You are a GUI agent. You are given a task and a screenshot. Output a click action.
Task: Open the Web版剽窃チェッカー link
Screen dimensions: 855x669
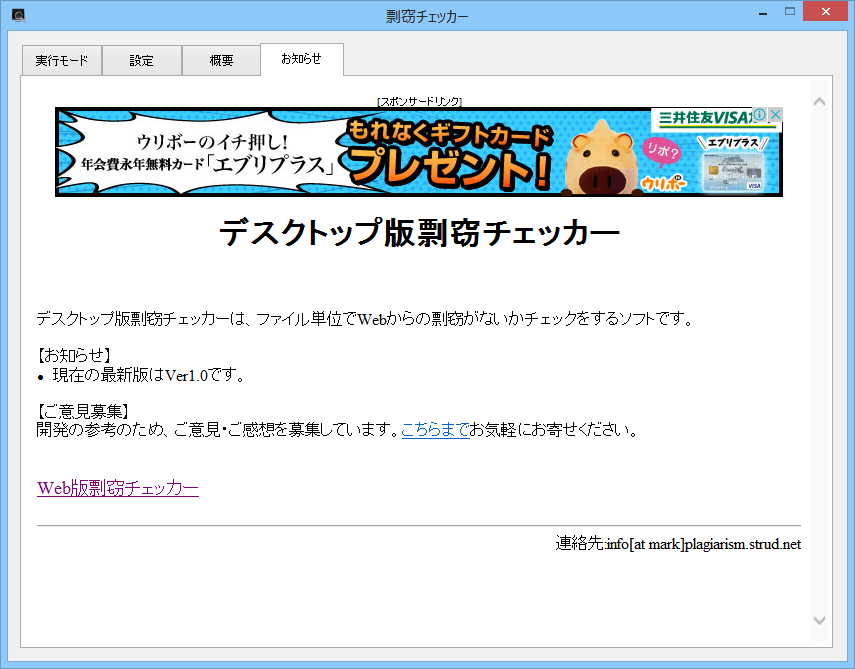[117, 487]
